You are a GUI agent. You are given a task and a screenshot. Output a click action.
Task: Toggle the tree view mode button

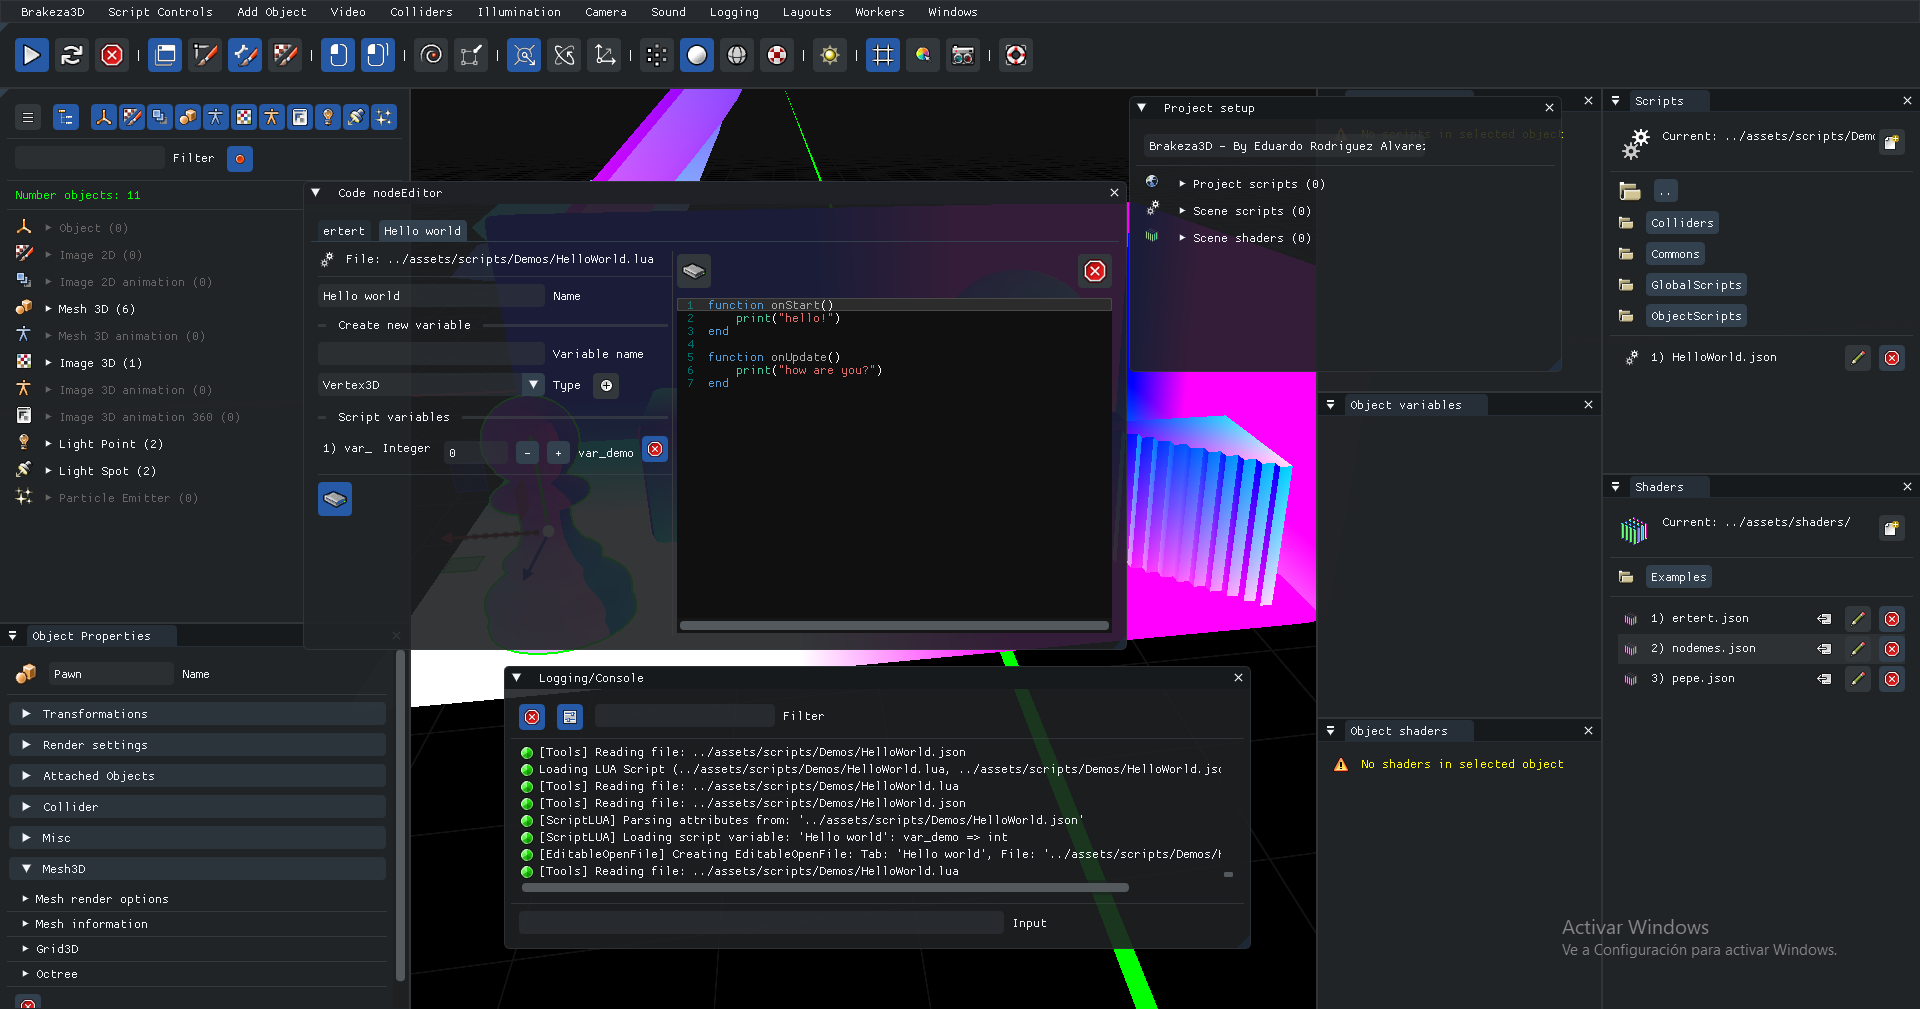tap(65, 117)
